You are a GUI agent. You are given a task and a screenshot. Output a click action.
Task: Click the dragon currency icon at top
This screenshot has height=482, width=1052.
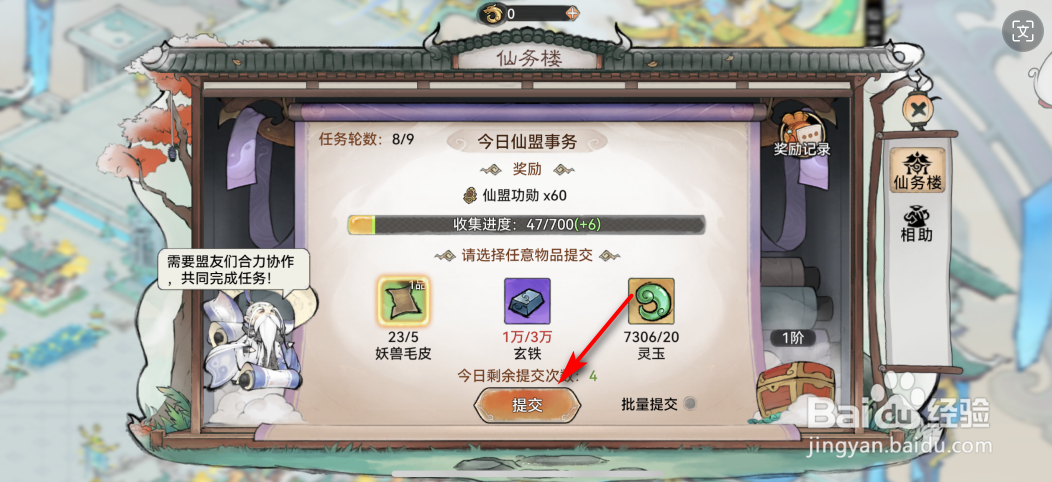pyautogui.click(x=492, y=13)
